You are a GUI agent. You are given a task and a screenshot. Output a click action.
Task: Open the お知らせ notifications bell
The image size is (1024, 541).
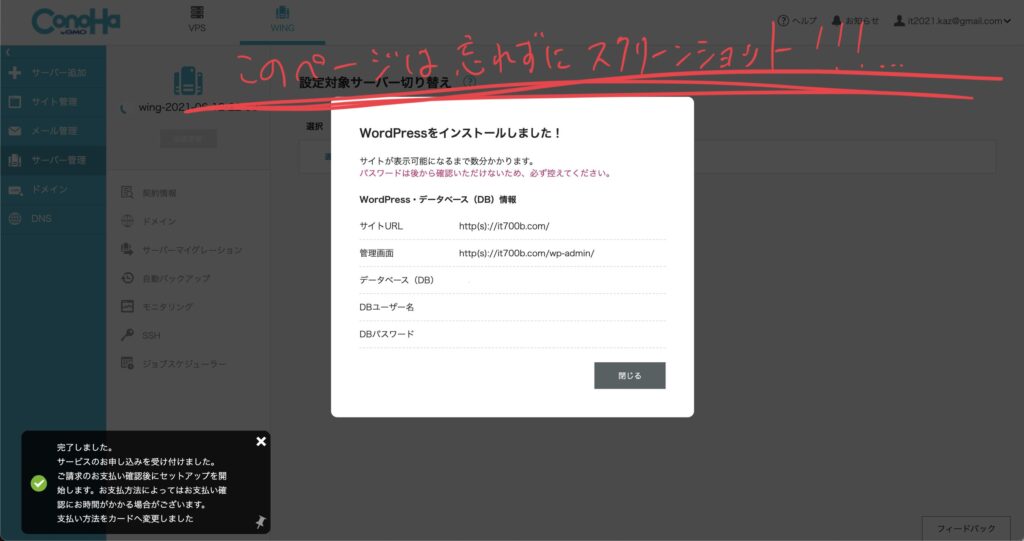tap(855, 21)
